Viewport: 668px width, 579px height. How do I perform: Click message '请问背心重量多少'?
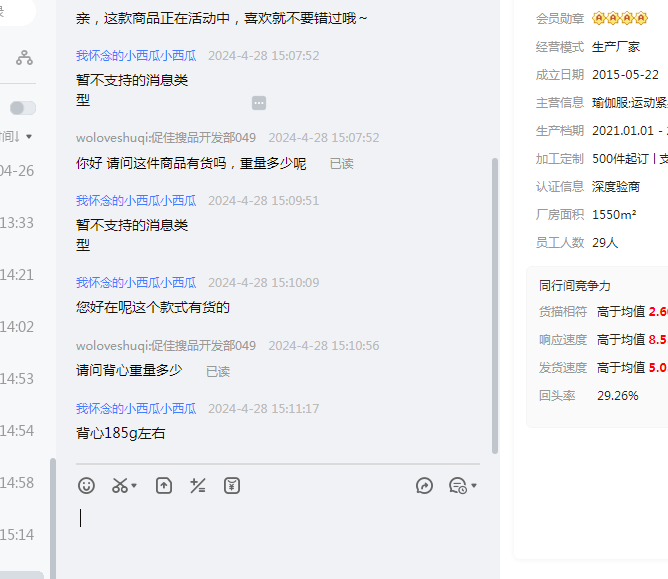pyautogui.click(x=129, y=370)
